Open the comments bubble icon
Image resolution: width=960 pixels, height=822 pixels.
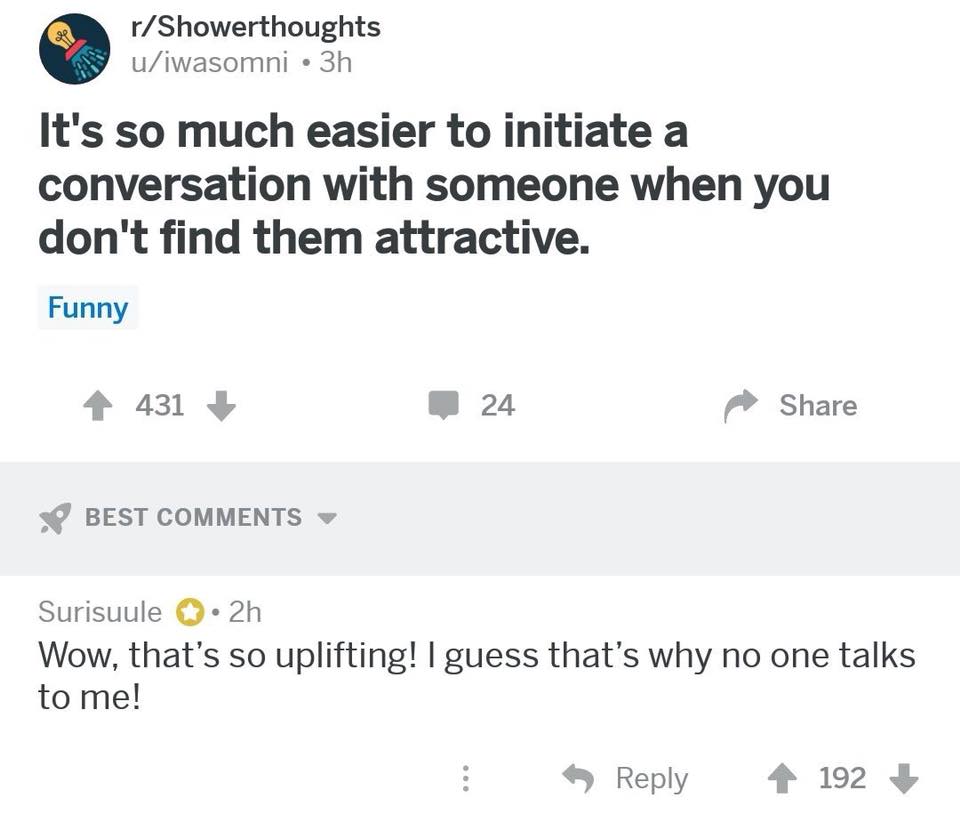pos(443,405)
